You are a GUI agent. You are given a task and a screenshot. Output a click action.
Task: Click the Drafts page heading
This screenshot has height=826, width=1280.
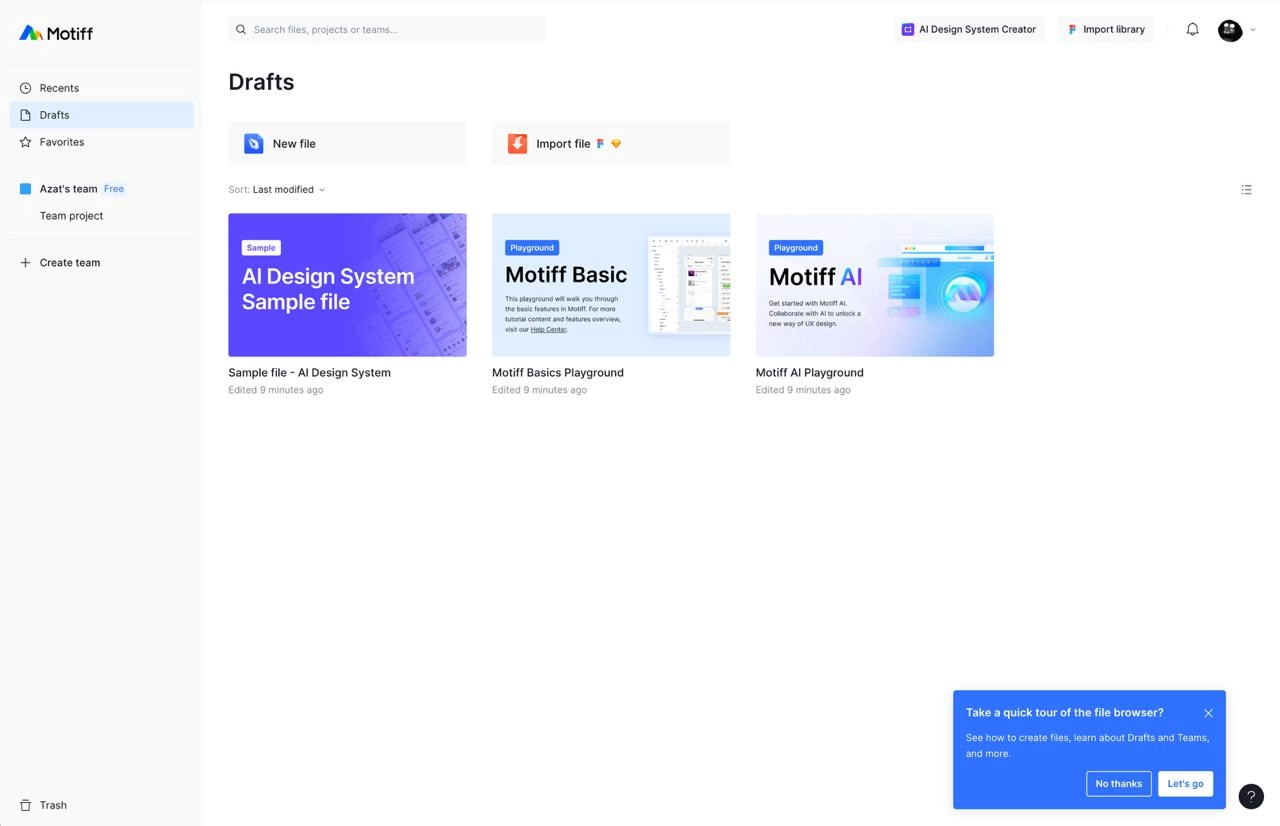[261, 82]
